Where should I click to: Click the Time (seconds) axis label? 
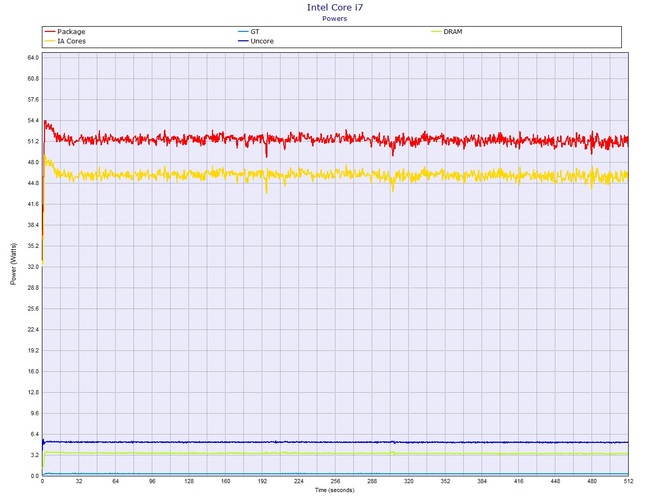pyautogui.click(x=335, y=490)
